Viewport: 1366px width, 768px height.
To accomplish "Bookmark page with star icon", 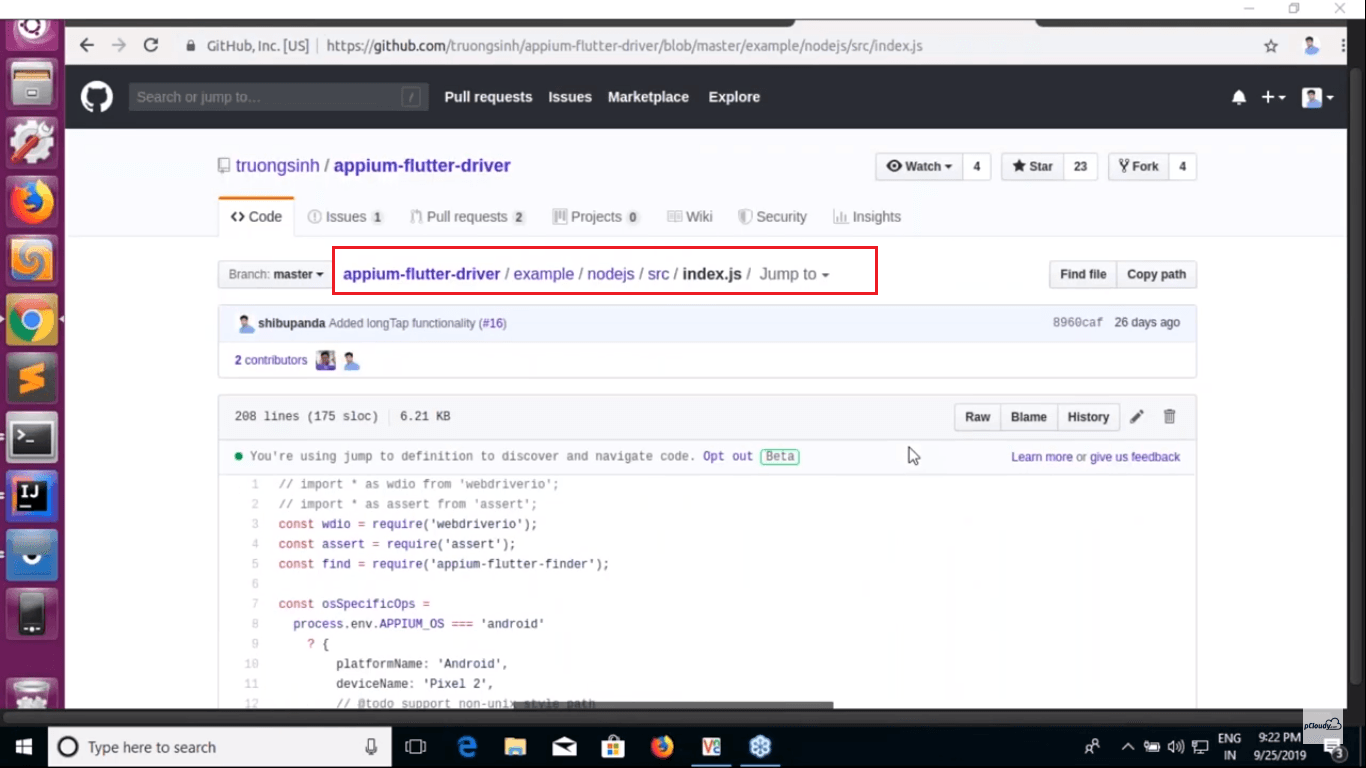I will (1271, 46).
